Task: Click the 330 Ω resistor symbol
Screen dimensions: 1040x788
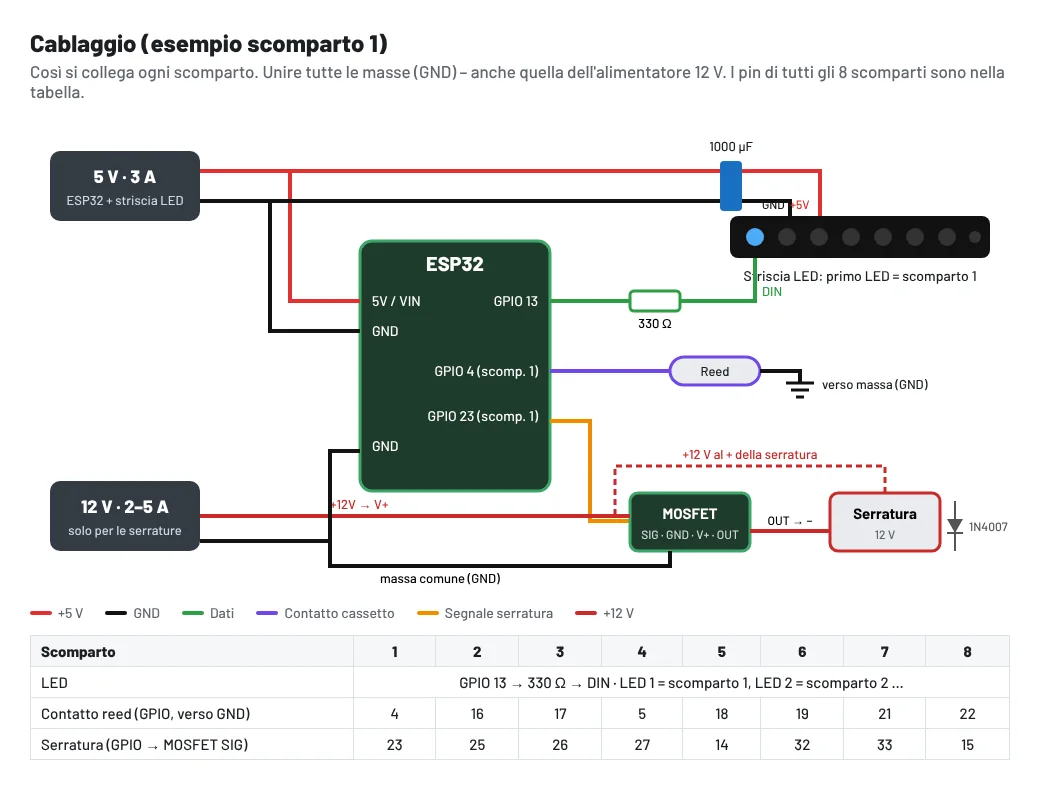Action: coord(655,300)
